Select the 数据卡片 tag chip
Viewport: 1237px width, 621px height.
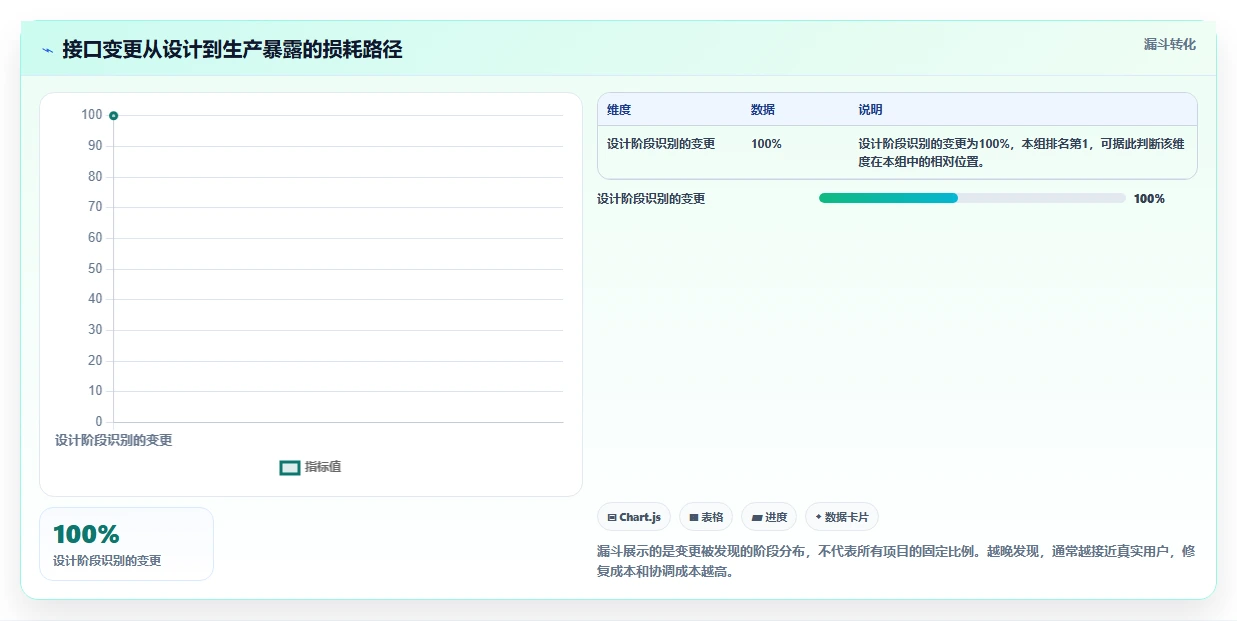tap(842, 517)
